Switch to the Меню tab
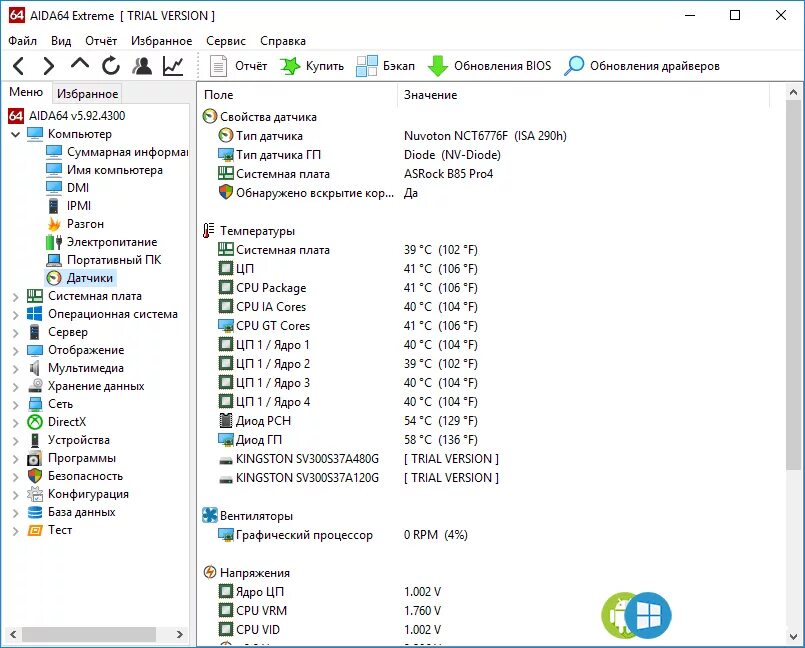This screenshot has width=805, height=648. click(26, 92)
